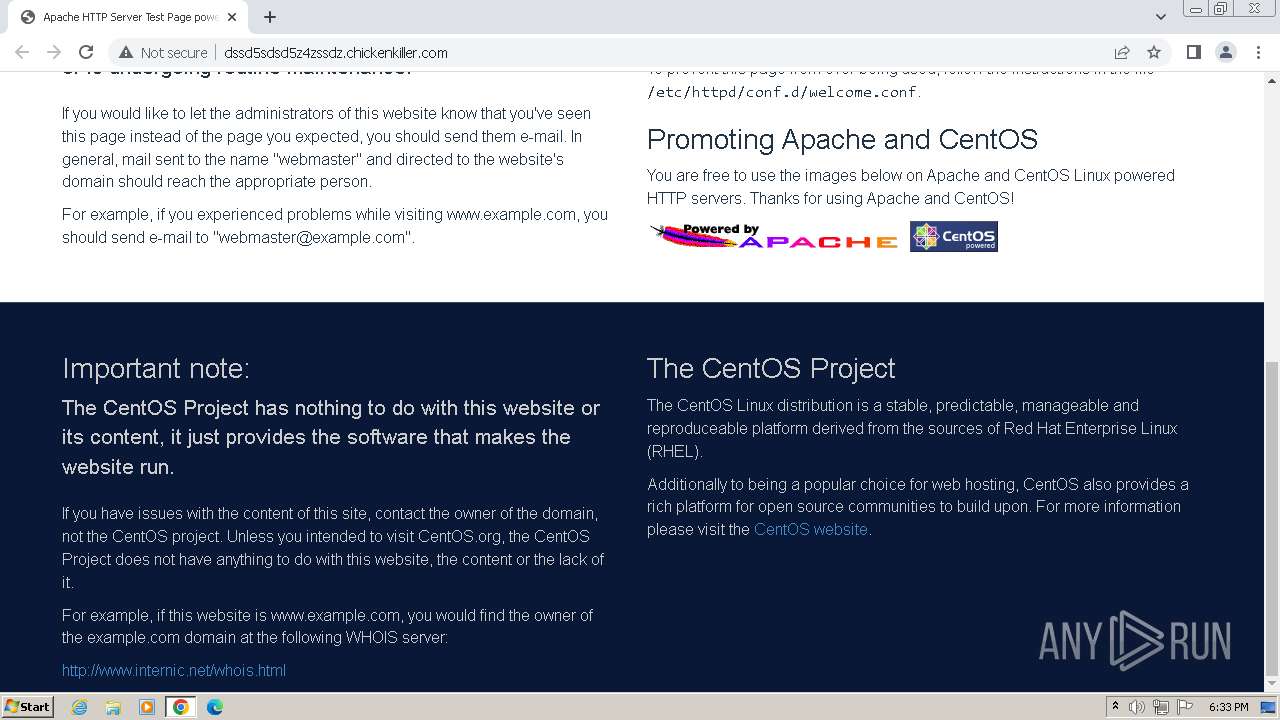1280x720 pixels.
Task: Open a new browser tab
Action: (x=270, y=17)
